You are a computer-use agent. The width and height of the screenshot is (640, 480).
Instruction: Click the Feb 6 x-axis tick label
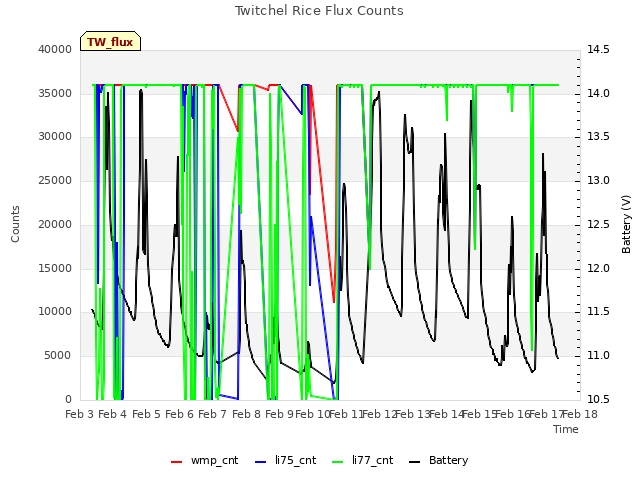click(179, 414)
